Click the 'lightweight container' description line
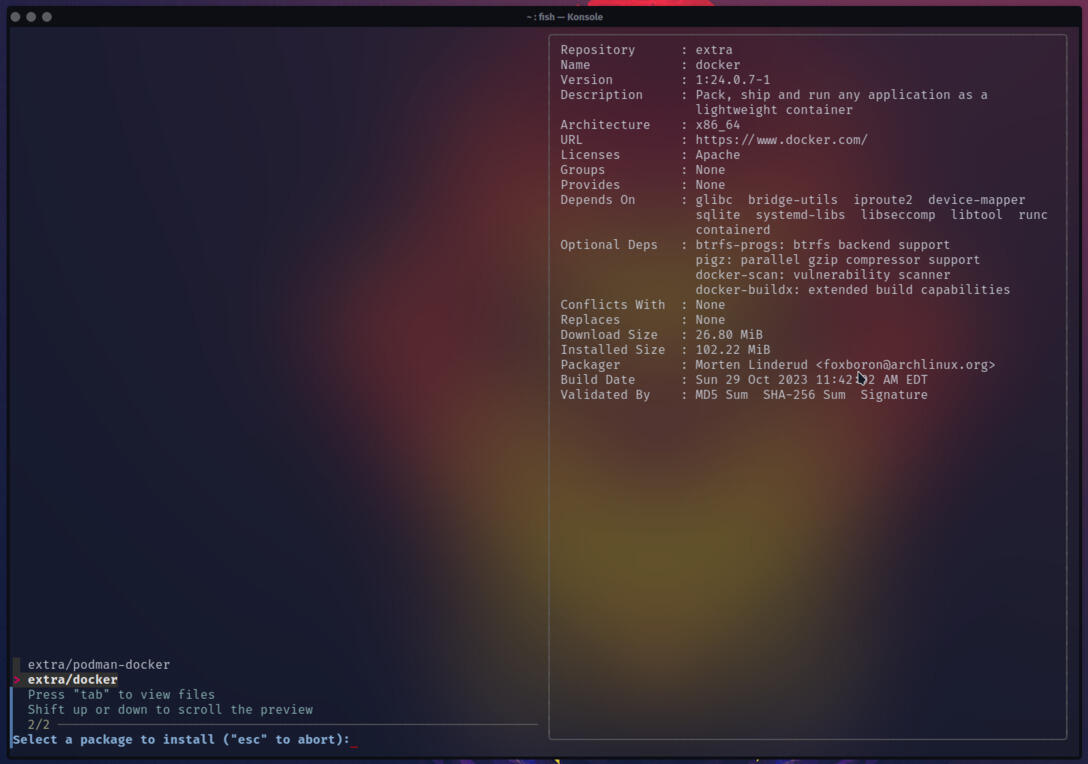The height and width of the screenshot is (764, 1088). click(774, 110)
